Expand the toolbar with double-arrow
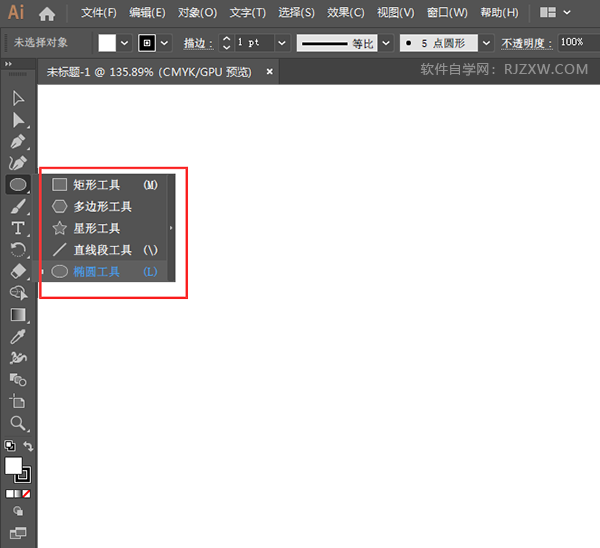 tap(8, 64)
